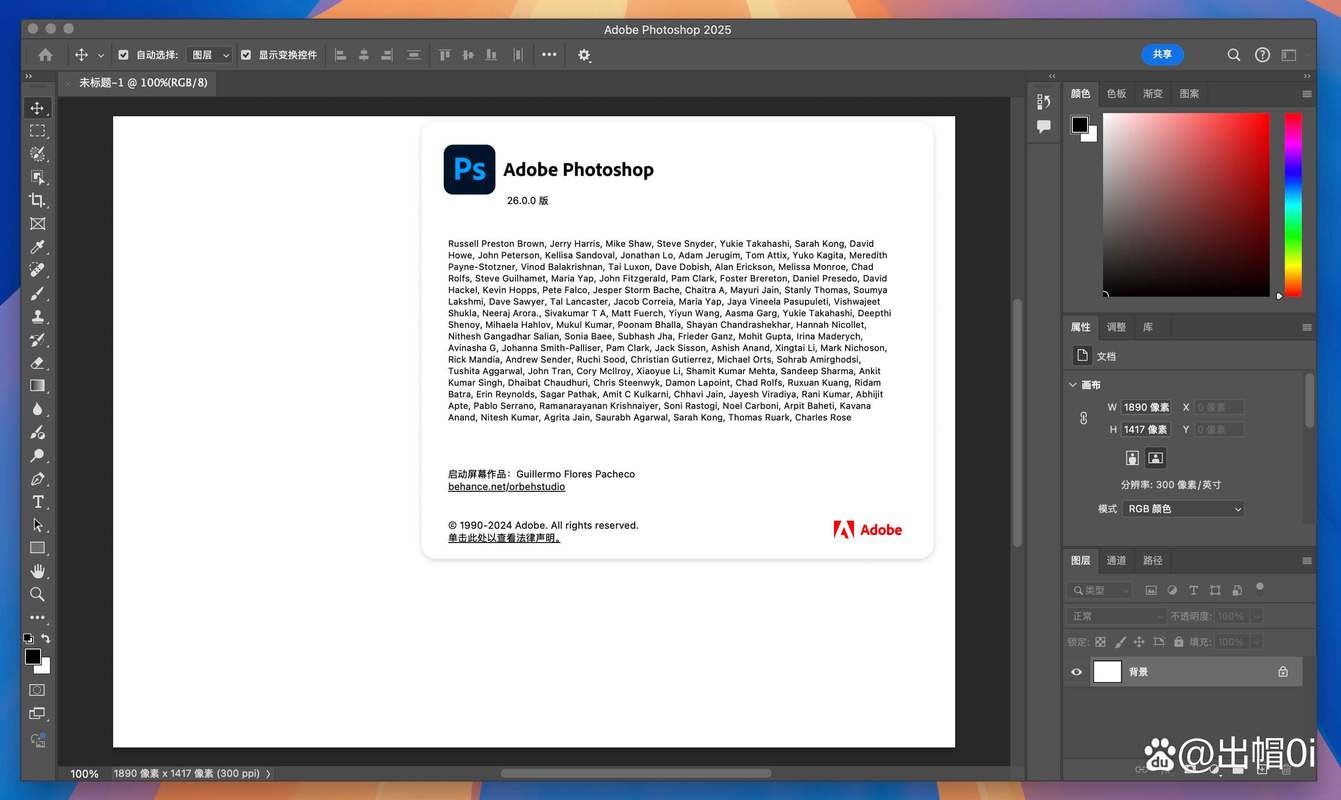Select the Rectangular Marquee tool
Viewport: 1341px width, 800px height.
tap(37, 131)
